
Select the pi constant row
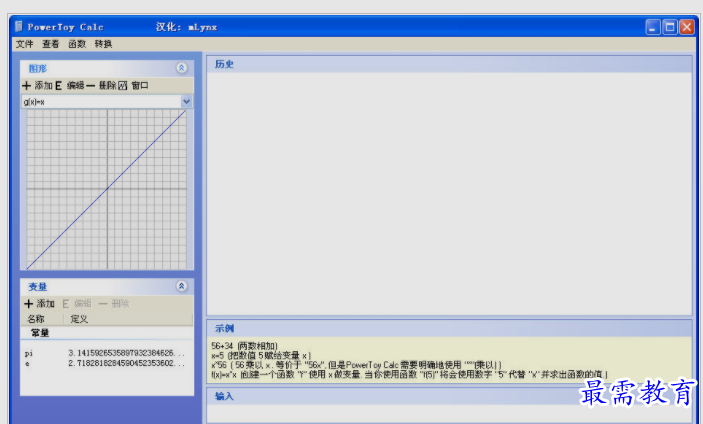tap(107, 353)
